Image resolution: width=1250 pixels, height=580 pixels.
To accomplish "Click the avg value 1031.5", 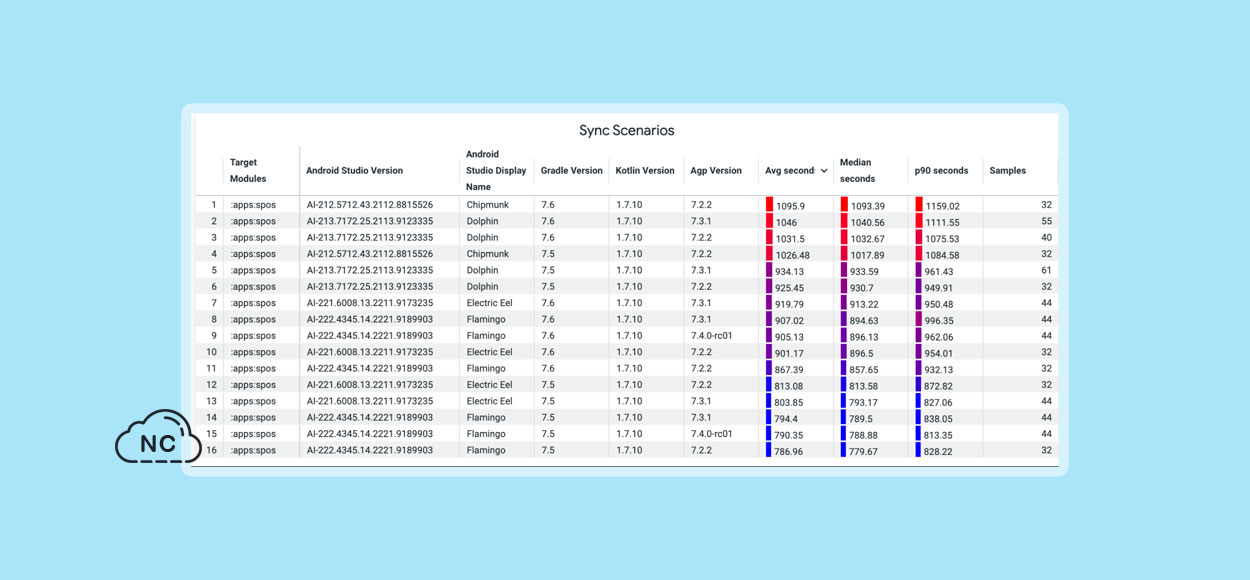I will pos(790,239).
